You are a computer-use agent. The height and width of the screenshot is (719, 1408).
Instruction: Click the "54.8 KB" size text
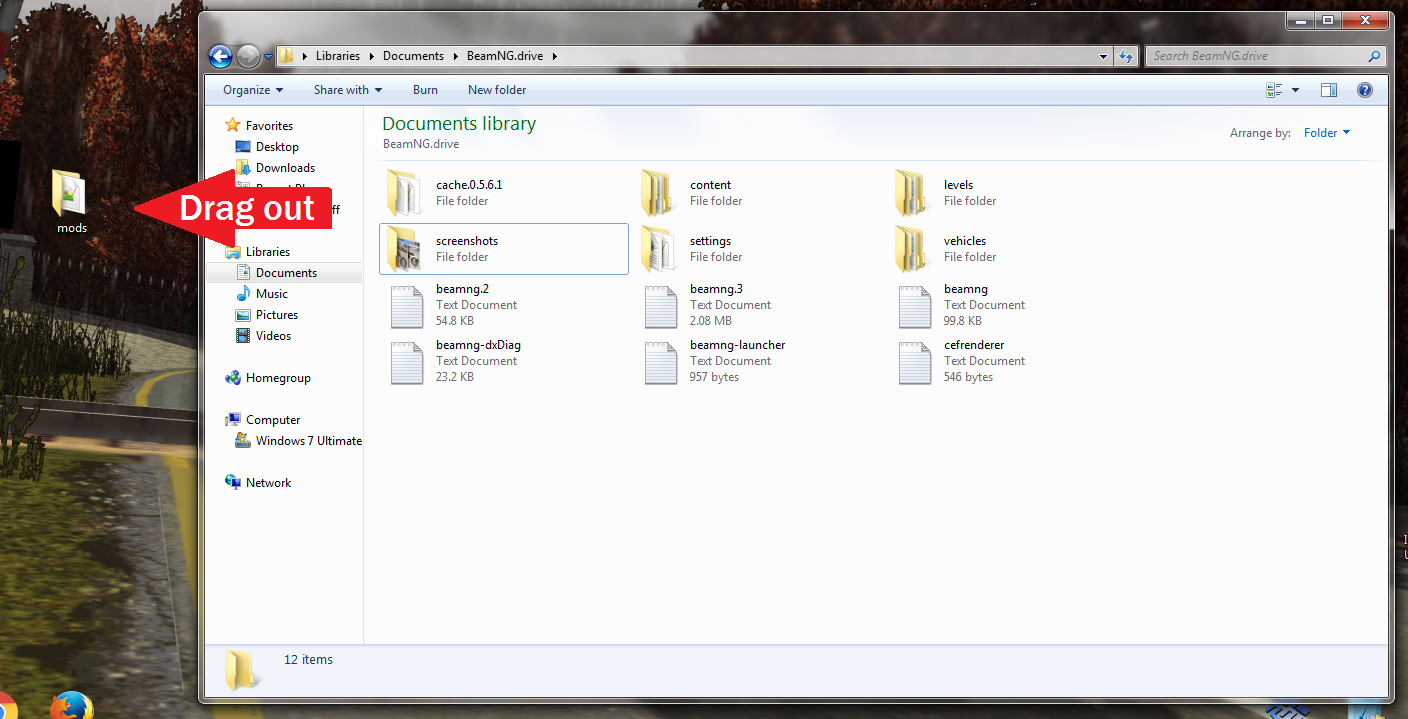pyautogui.click(x=455, y=321)
